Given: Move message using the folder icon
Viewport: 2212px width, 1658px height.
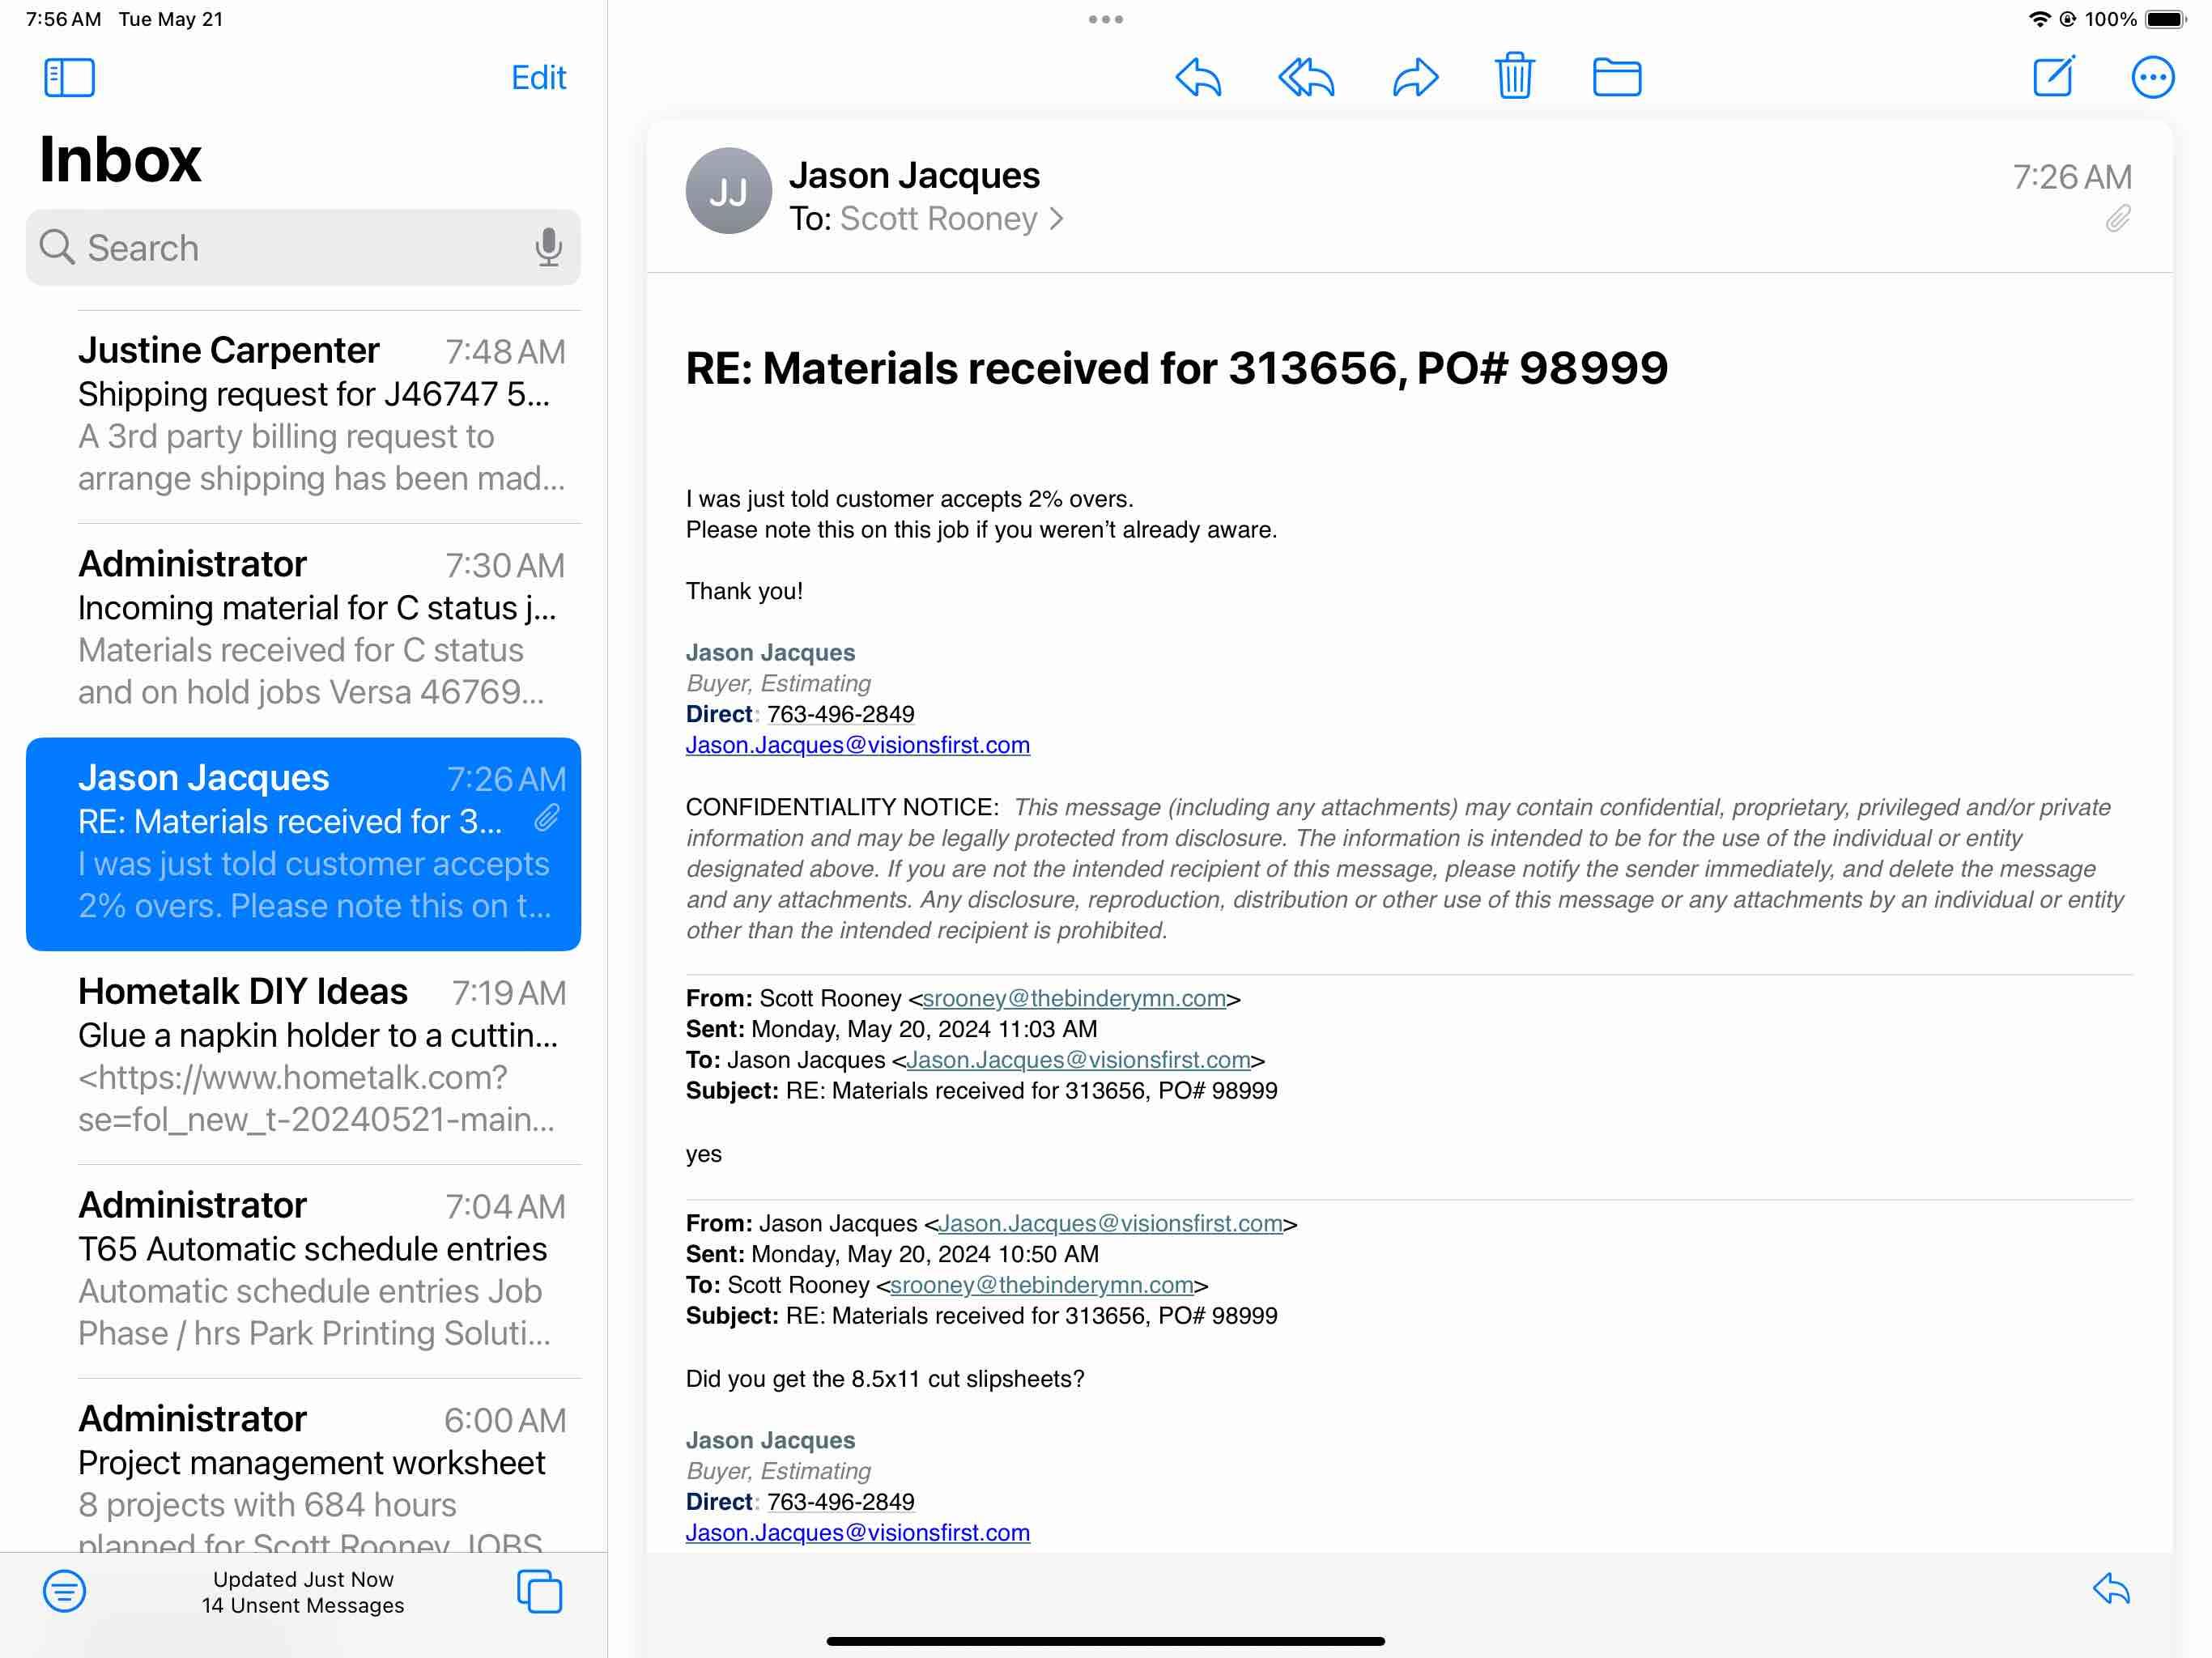Looking at the screenshot, I should tap(1616, 77).
